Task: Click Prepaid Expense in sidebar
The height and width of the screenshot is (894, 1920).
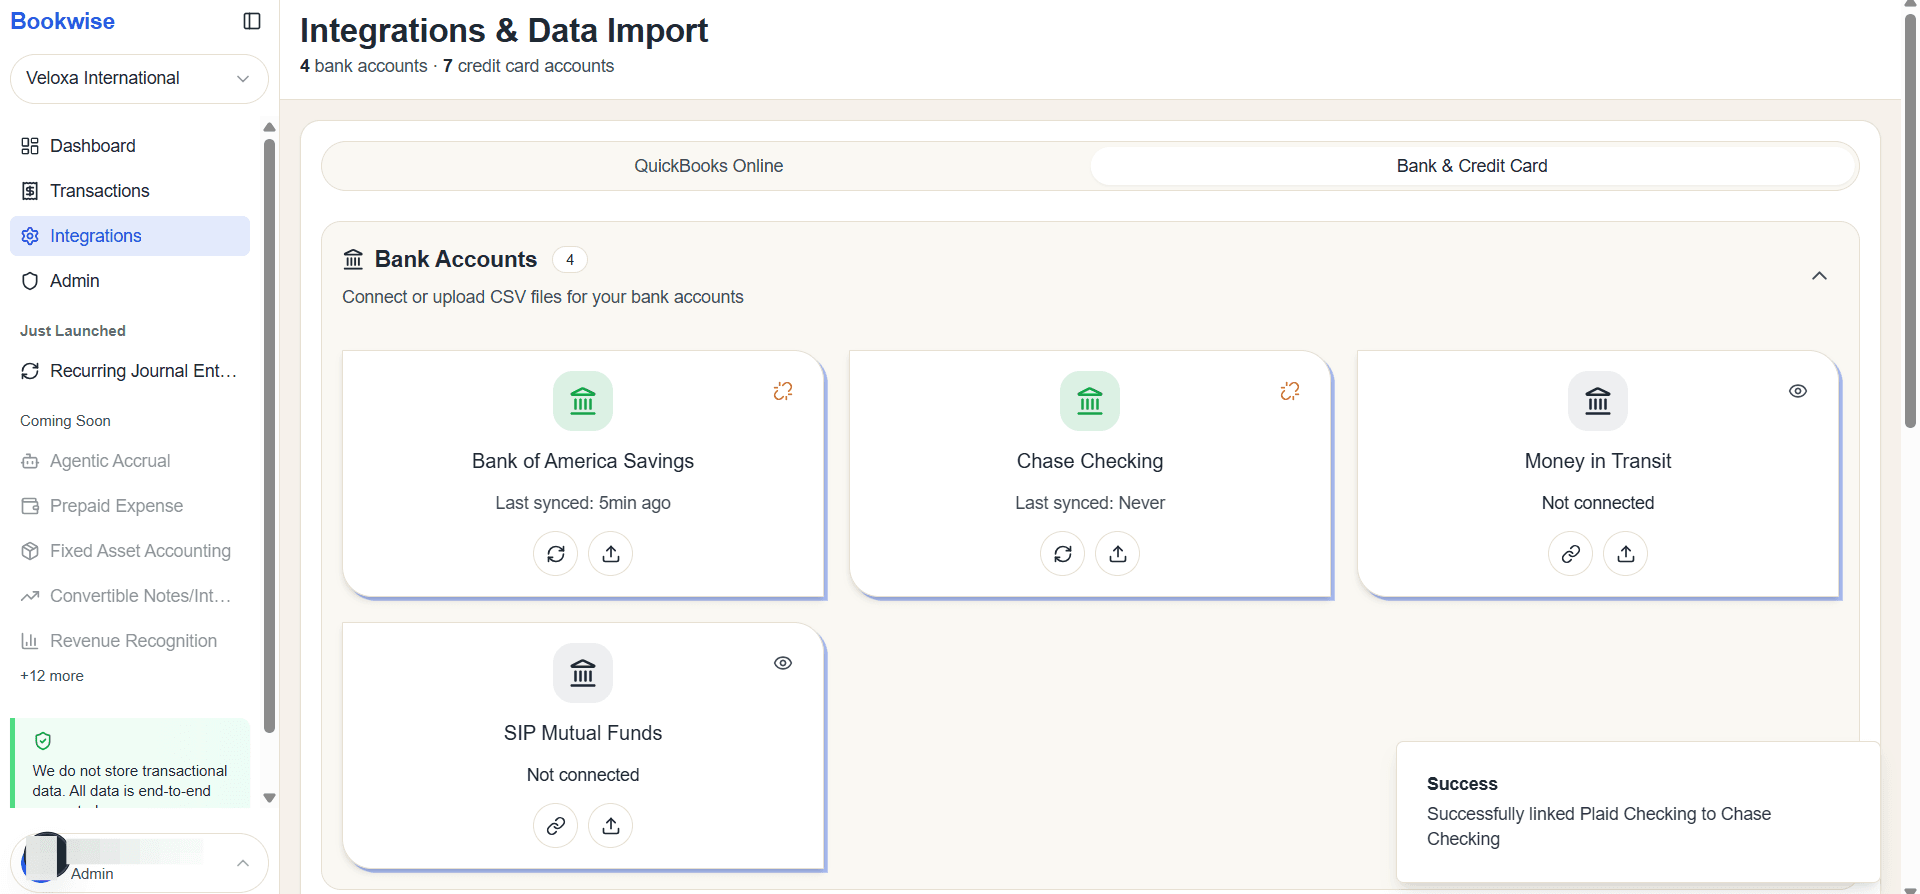Action: coord(130,506)
